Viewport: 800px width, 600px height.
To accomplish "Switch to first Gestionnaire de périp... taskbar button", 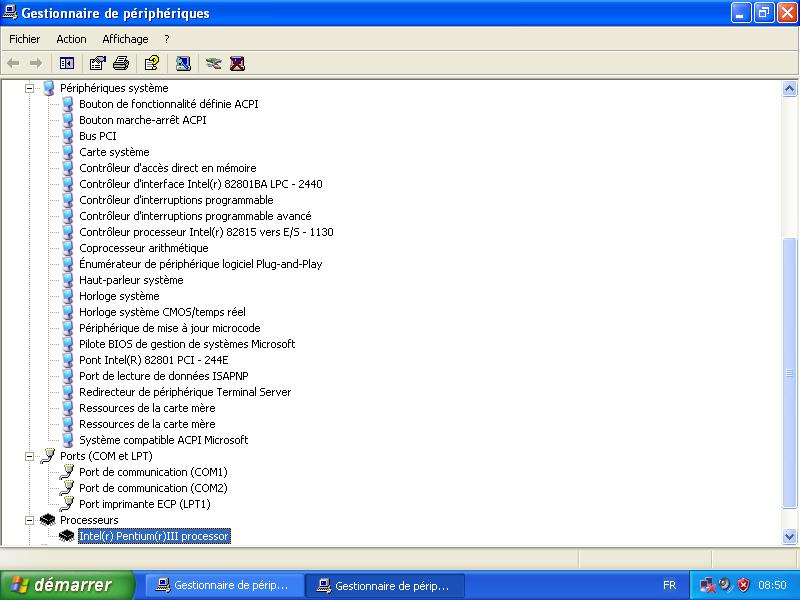I will tap(224, 585).
